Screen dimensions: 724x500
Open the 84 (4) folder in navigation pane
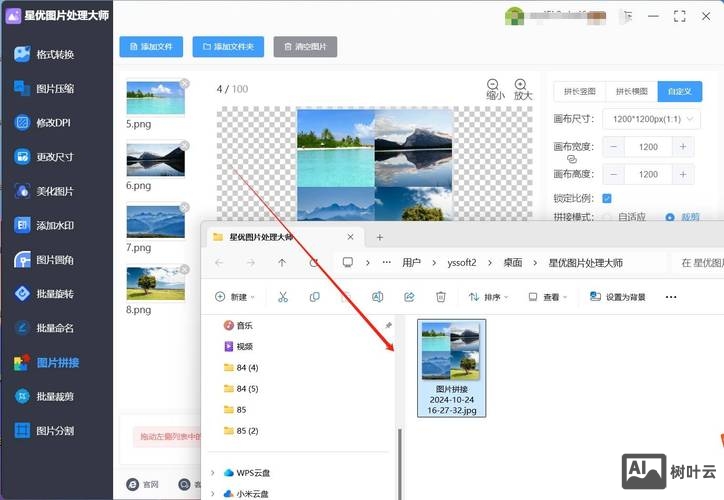point(241,367)
